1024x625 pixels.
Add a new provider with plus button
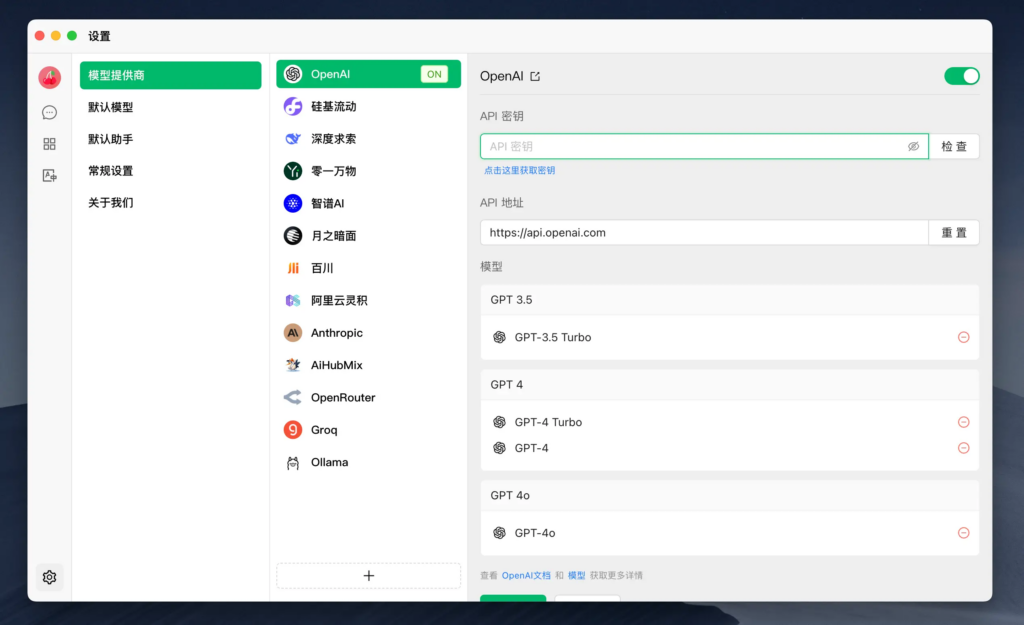(368, 576)
